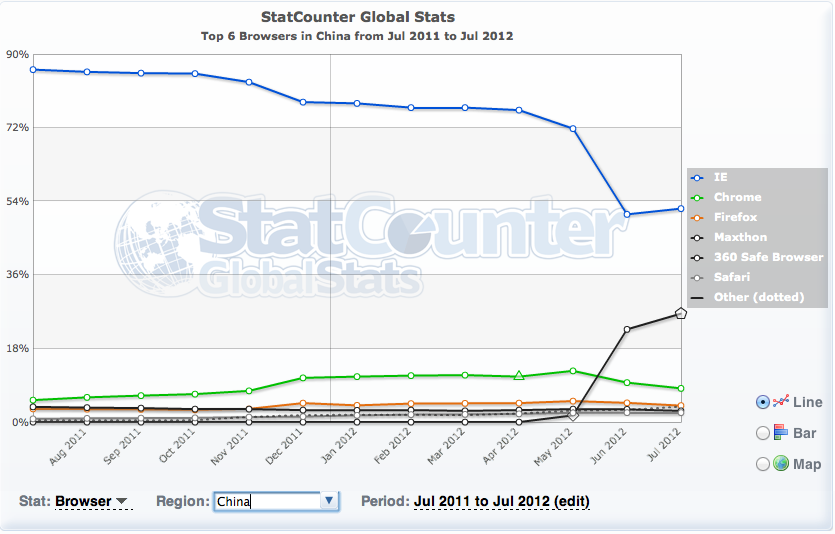Screen dimensions: 835x534
Task: Click the bar chart icon
Action: click(781, 432)
